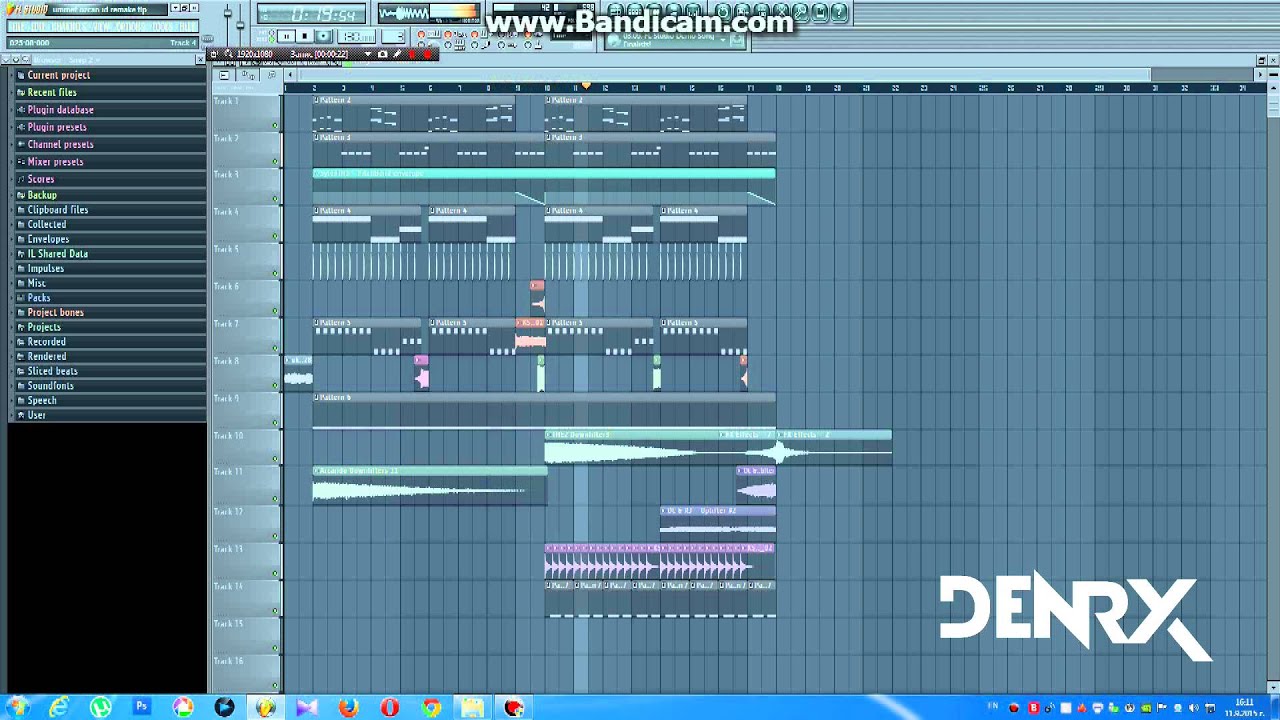Open the EDIT menu
This screenshot has height=720, width=1280.
39,26
